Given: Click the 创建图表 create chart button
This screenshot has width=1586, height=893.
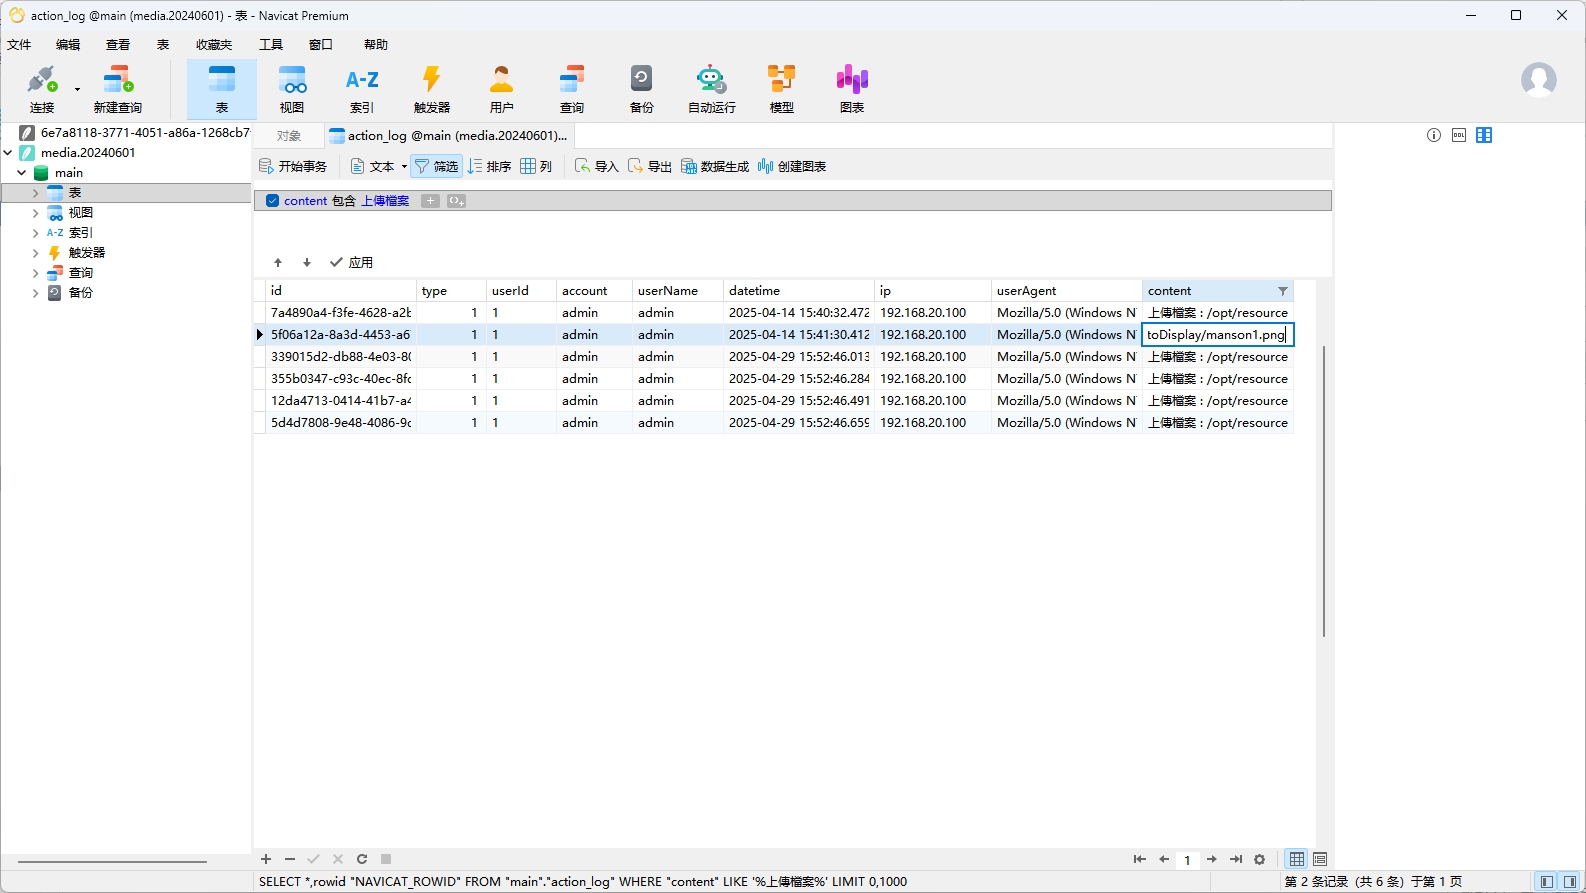Looking at the screenshot, I should click(792, 166).
